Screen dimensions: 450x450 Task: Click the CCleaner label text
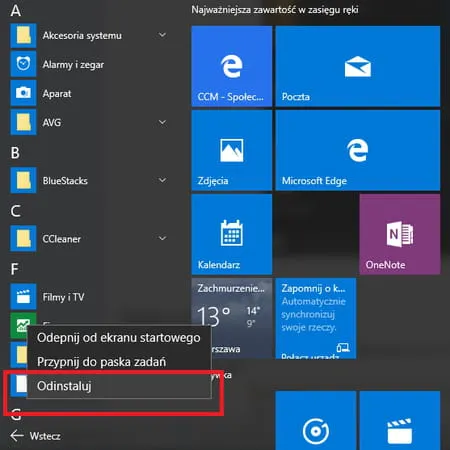pyautogui.click(x=62, y=239)
